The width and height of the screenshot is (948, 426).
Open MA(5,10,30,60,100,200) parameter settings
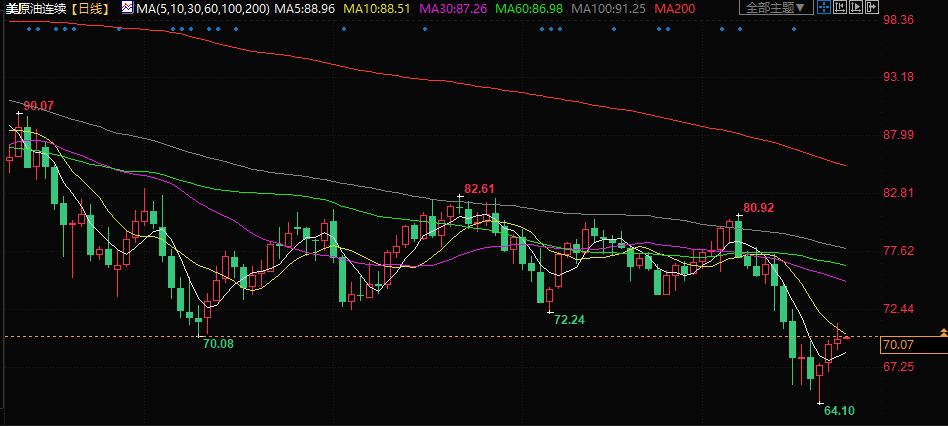coord(202,8)
